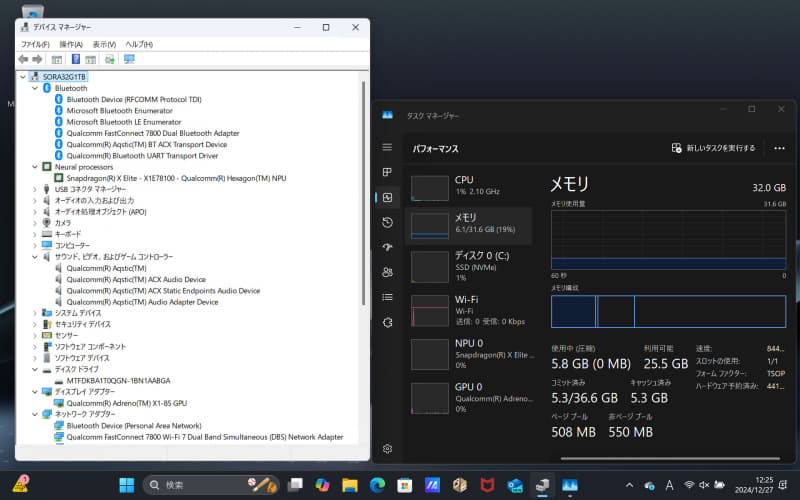Expand the センサー category
The height and width of the screenshot is (500, 800).
[x=35, y=335]
